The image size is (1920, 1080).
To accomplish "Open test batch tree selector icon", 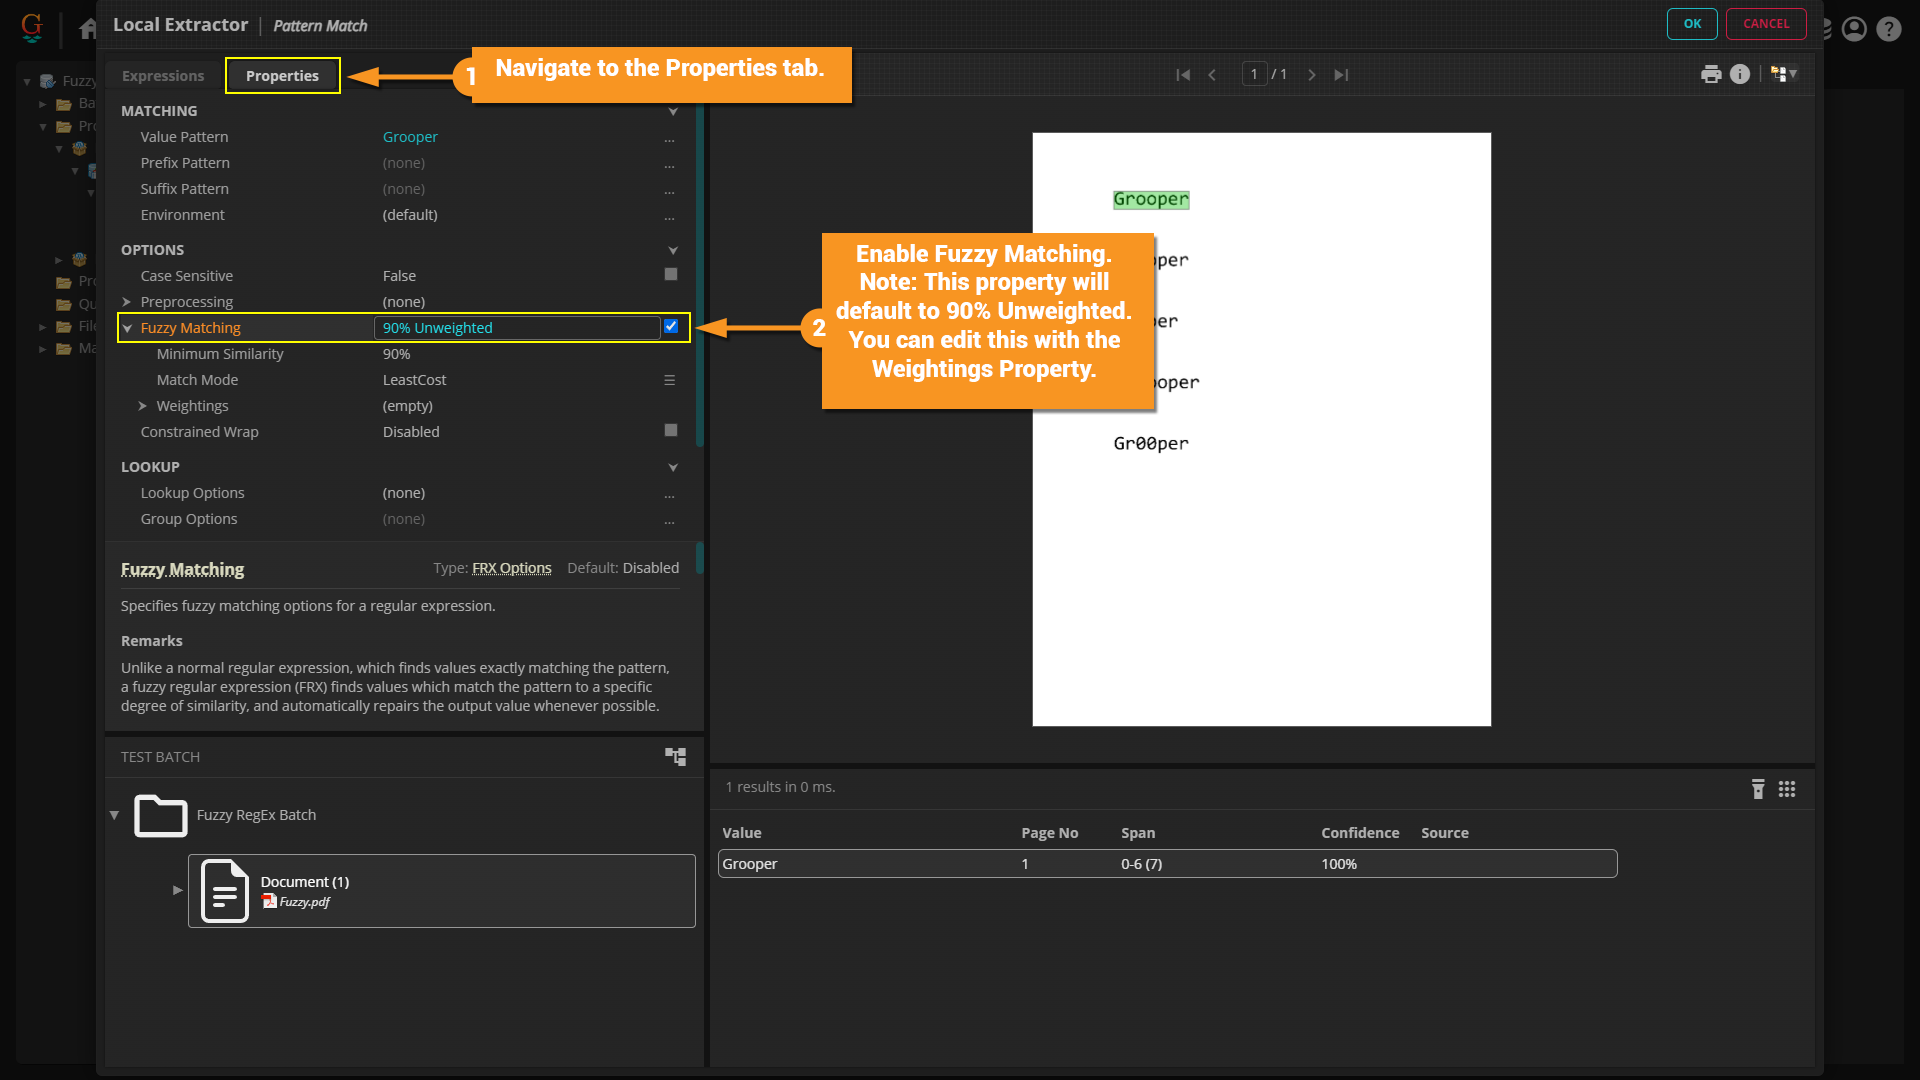I will [x=676, y=757].
